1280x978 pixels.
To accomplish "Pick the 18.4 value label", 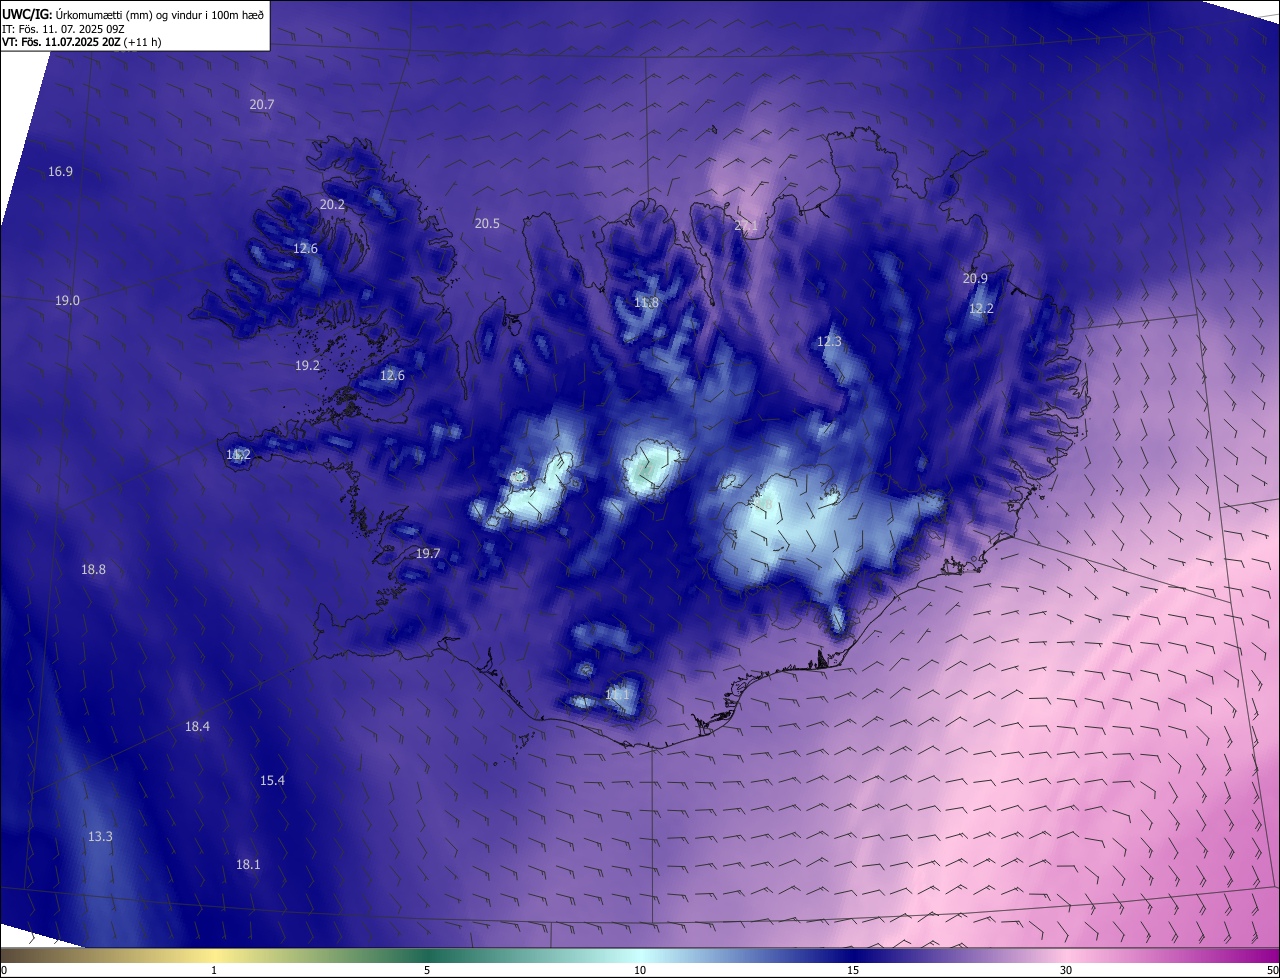I will [197, 726].
